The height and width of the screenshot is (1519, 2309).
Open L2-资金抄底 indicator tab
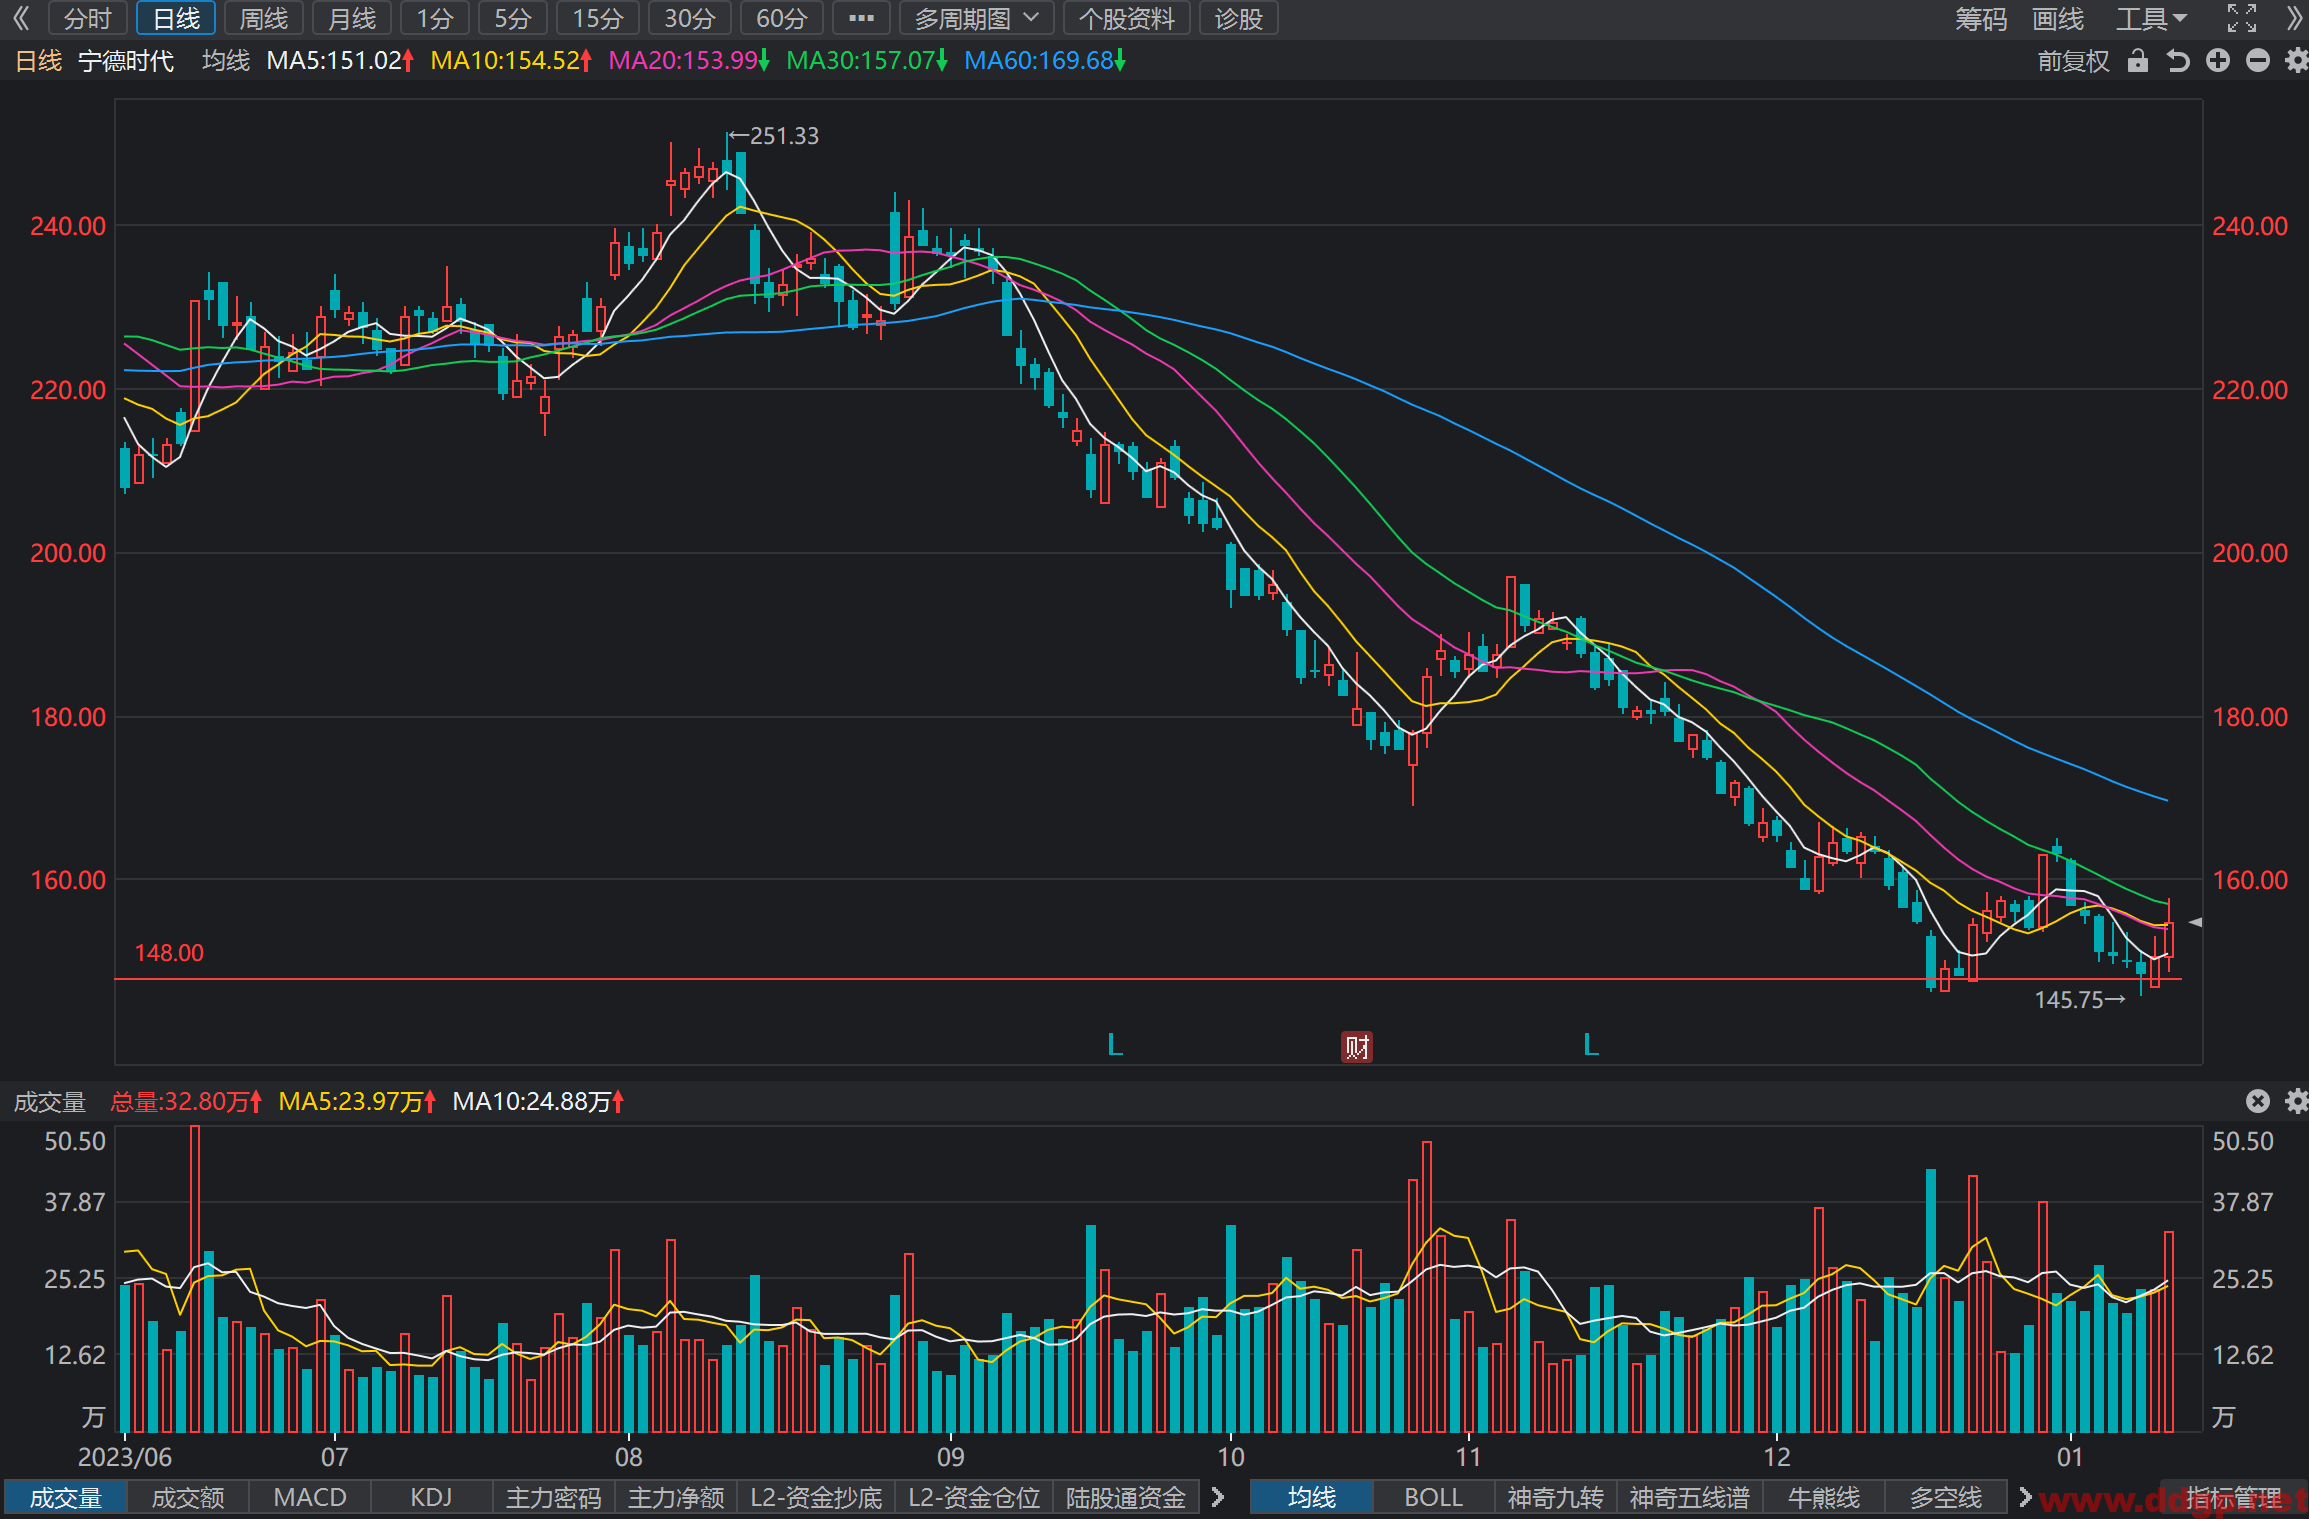pyautogui.click(x=816, y=1497)
